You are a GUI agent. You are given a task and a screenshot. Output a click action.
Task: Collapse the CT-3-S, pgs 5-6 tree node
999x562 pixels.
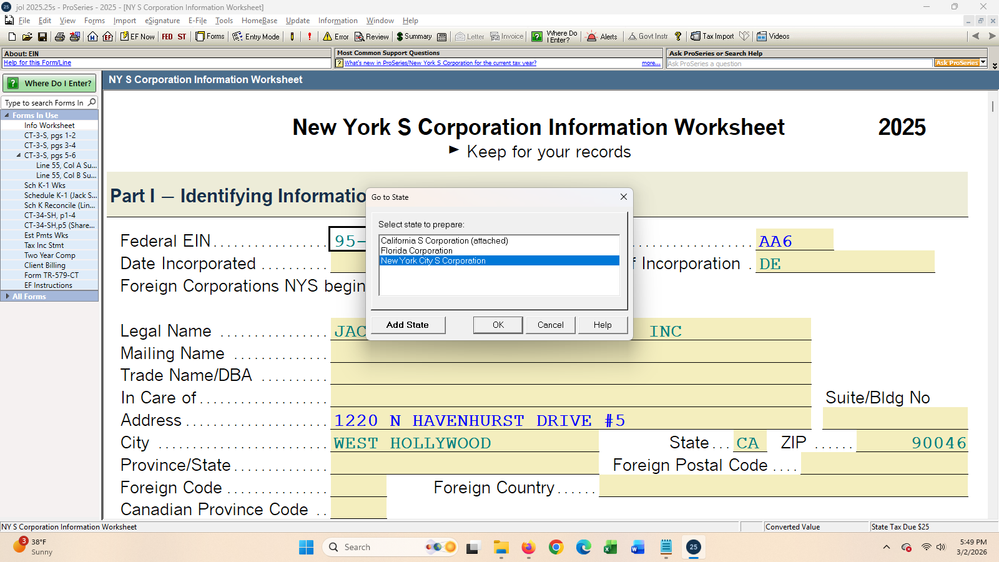(18, 155)
